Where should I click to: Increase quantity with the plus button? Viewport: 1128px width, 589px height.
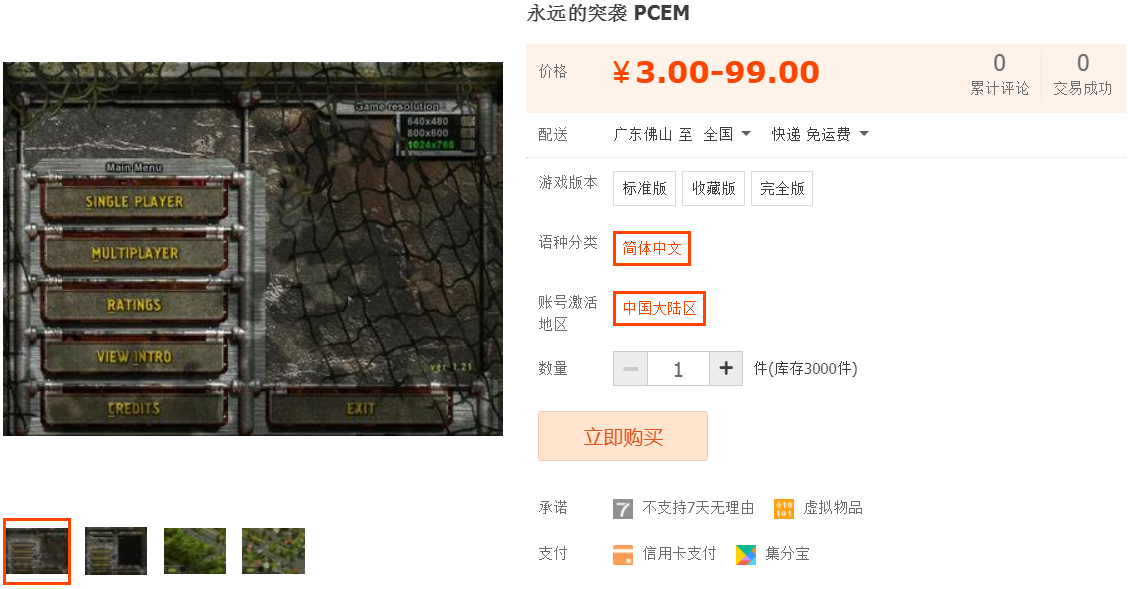click(x=726, y=369)
